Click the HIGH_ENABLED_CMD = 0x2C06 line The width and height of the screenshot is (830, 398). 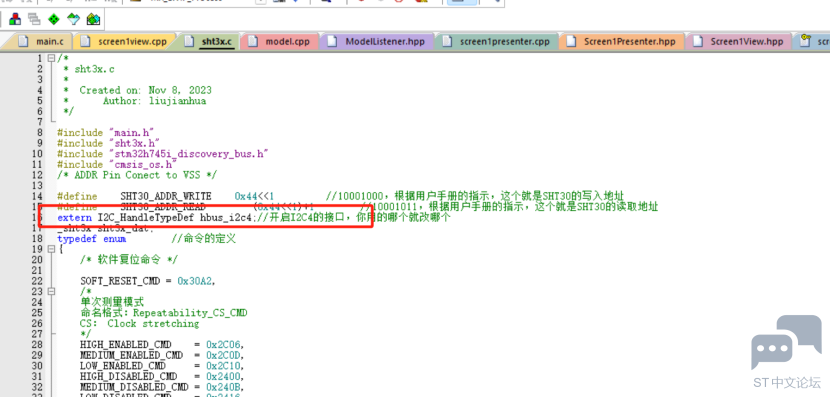(162, 345)
